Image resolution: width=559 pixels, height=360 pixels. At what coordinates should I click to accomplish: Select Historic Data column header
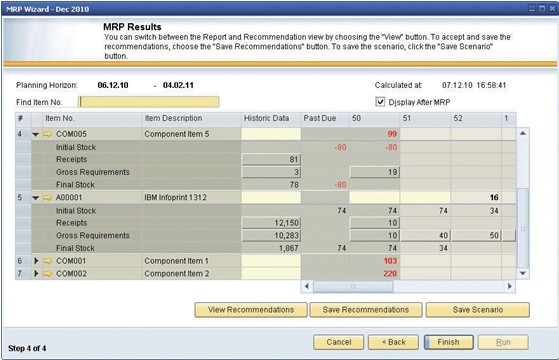pos(271,118)
